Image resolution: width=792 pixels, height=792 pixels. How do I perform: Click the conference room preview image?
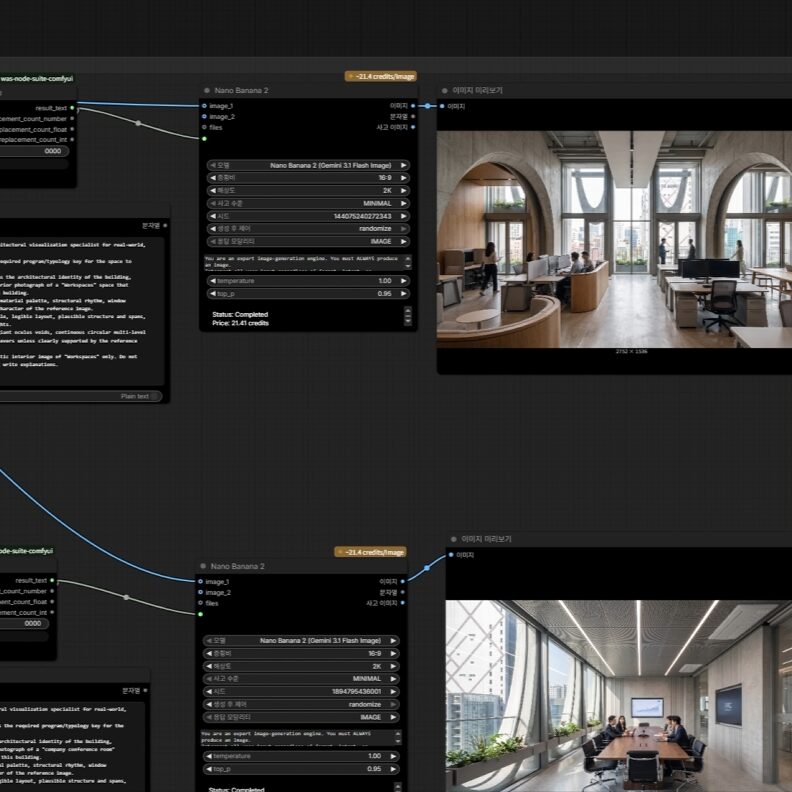pos(619,696)
